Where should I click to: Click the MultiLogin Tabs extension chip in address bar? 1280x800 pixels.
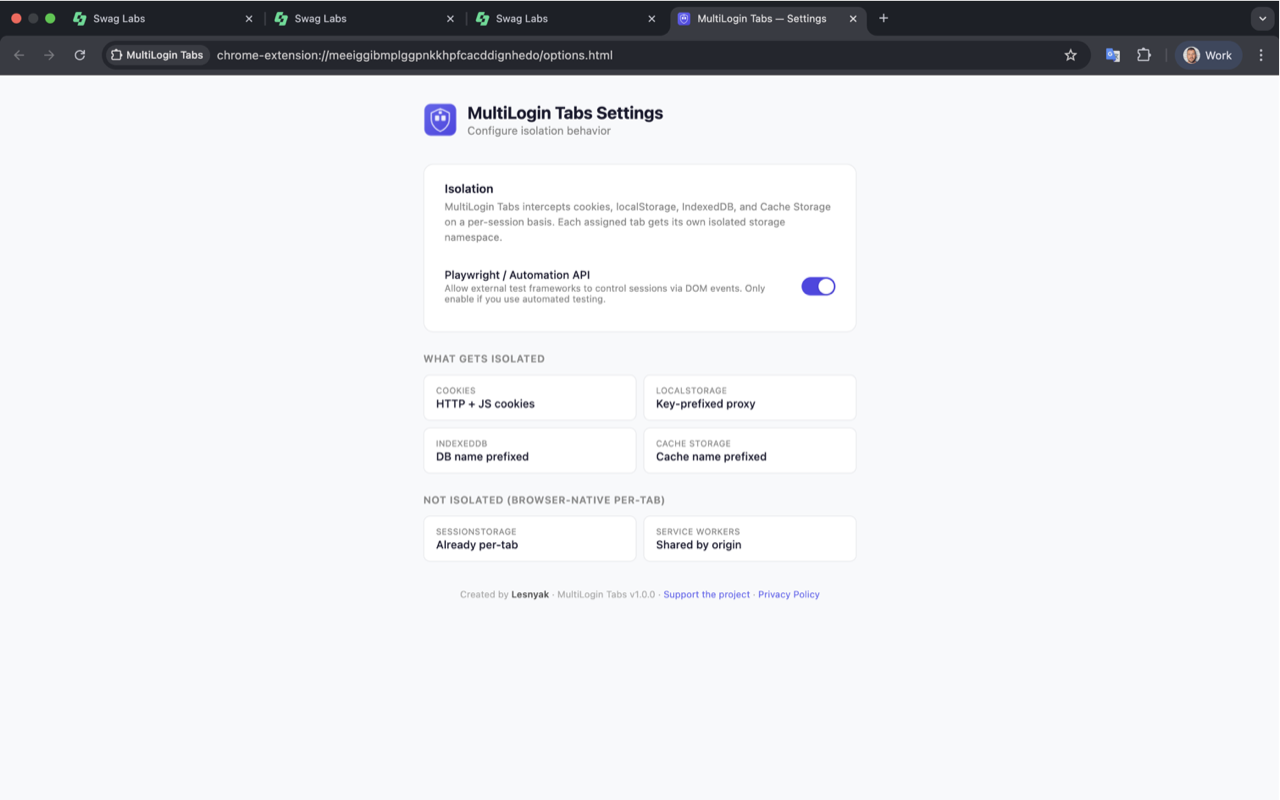[x=157, y=55]
